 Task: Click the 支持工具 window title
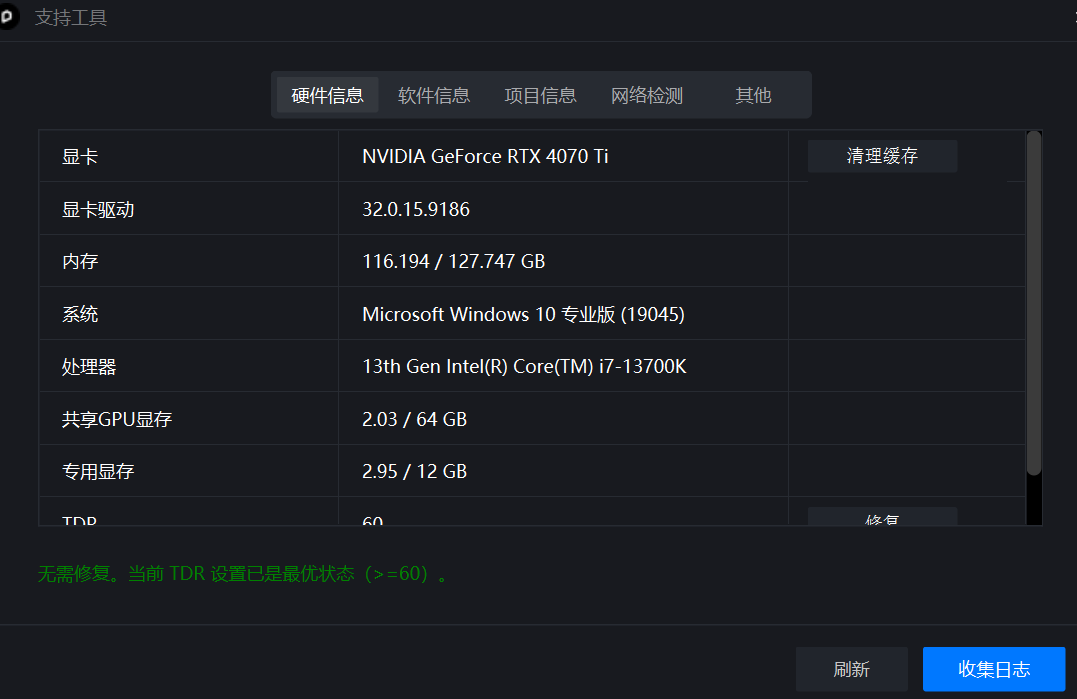71,18
